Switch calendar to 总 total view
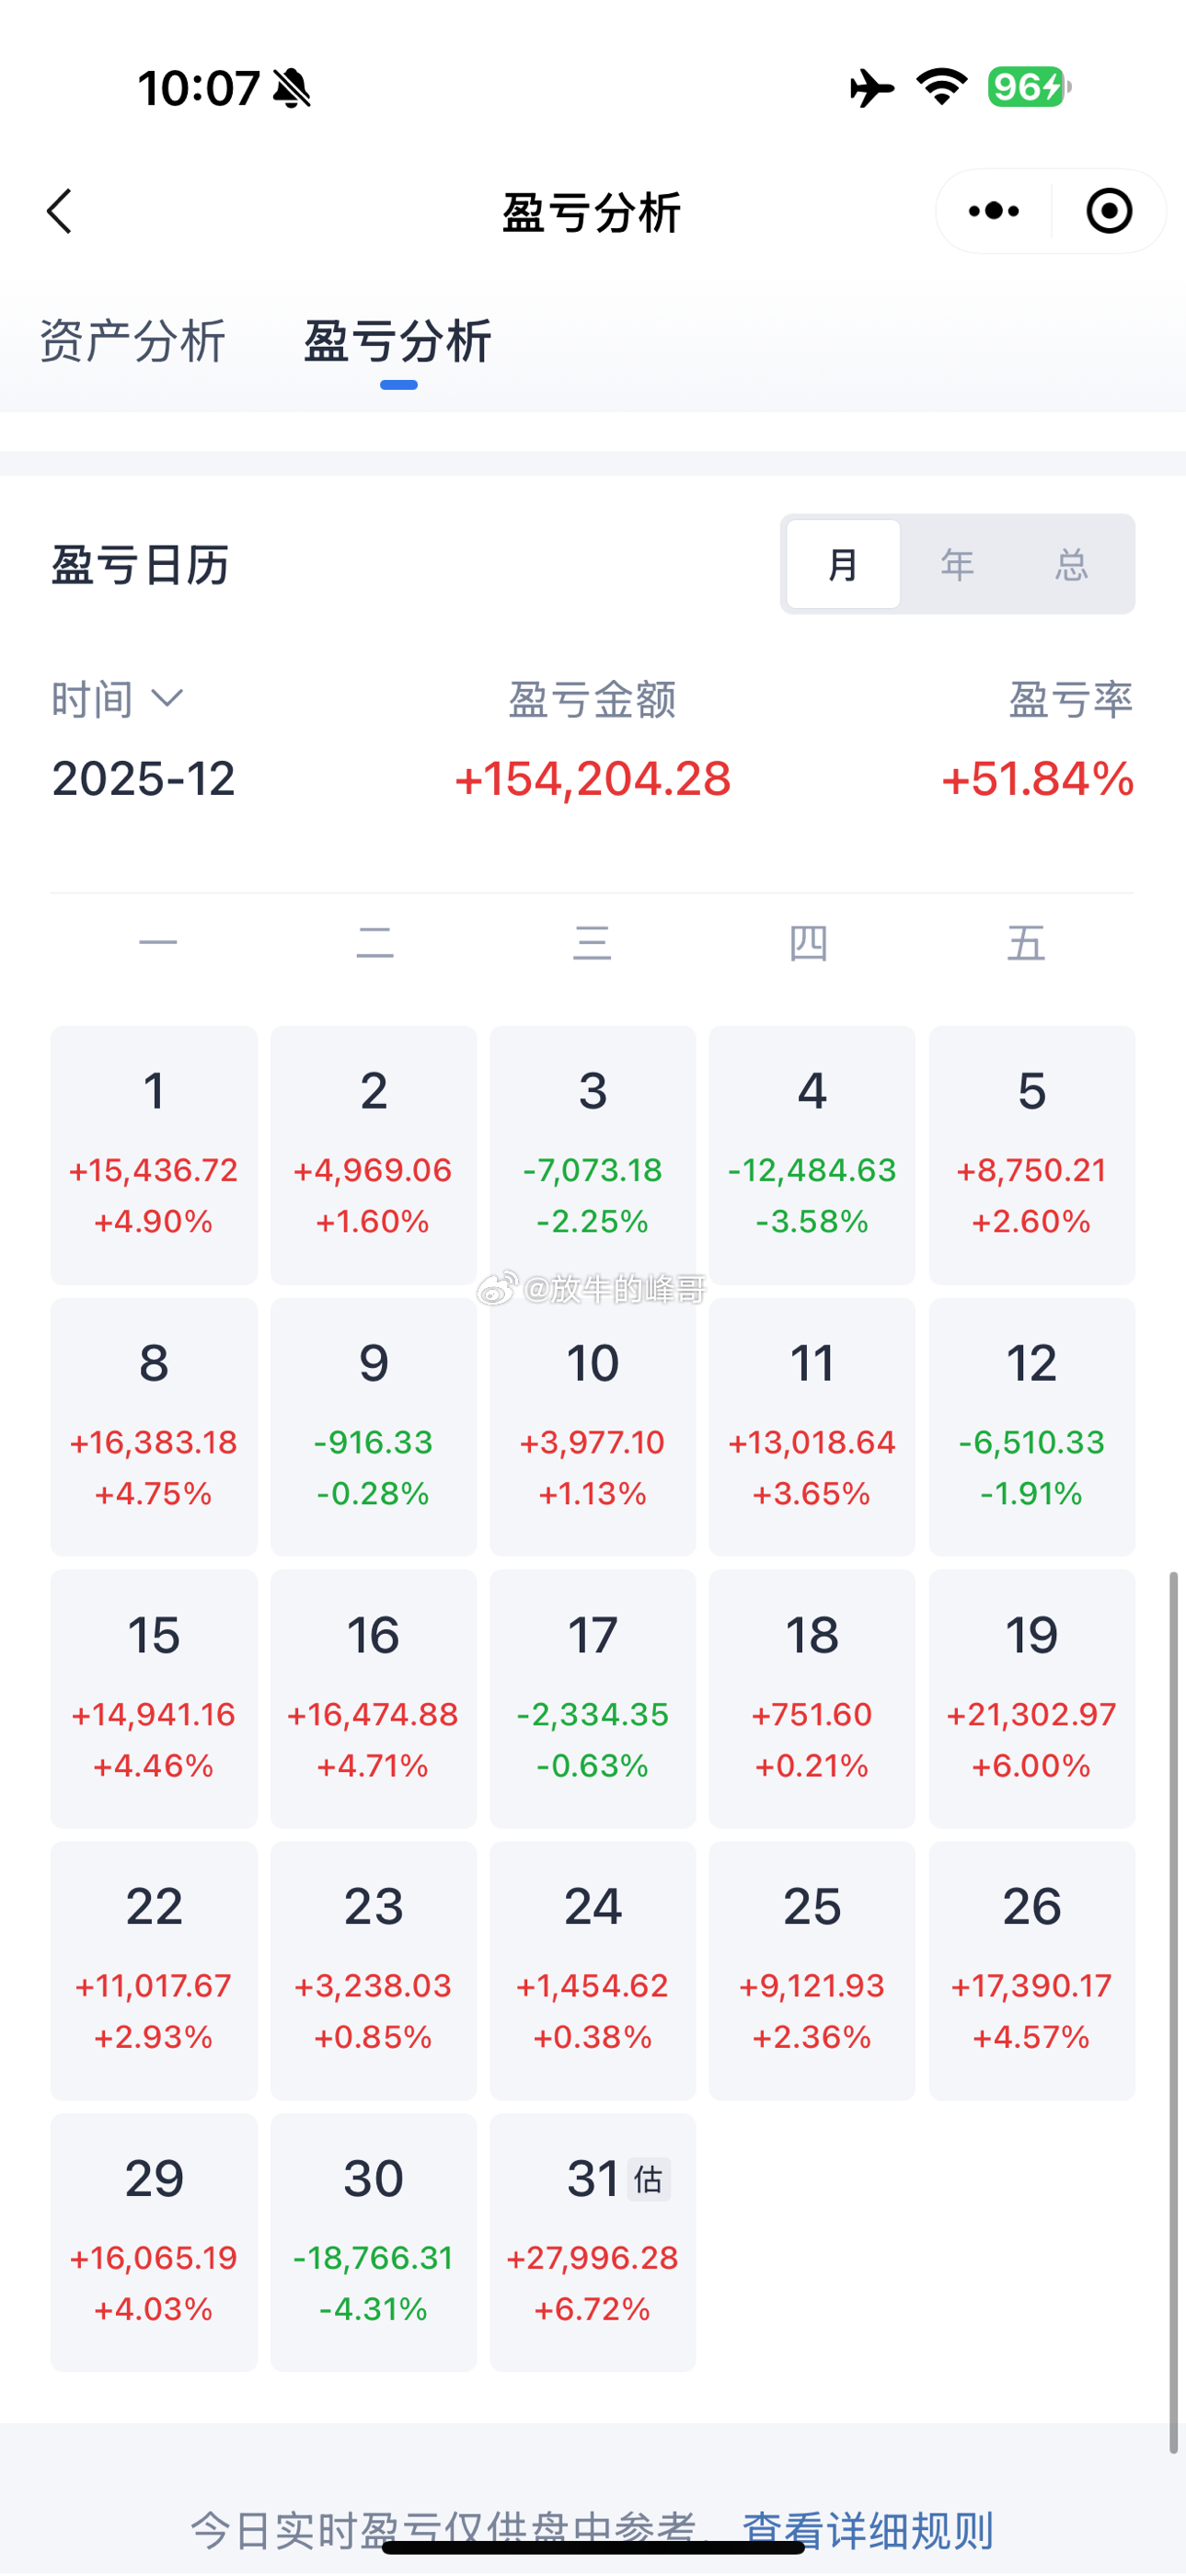 coord(1071,564)
